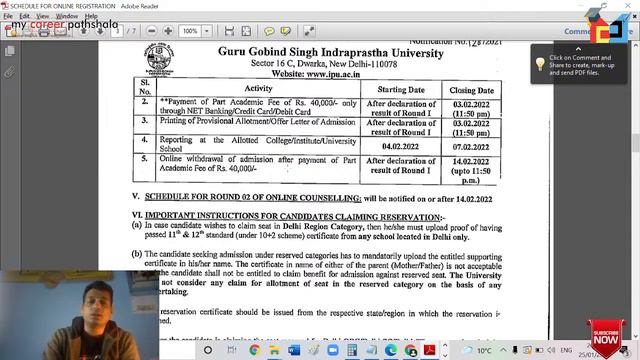The image size is (640, 360).
Task: Zoom in with the plus button
Action: click(168, 31)
